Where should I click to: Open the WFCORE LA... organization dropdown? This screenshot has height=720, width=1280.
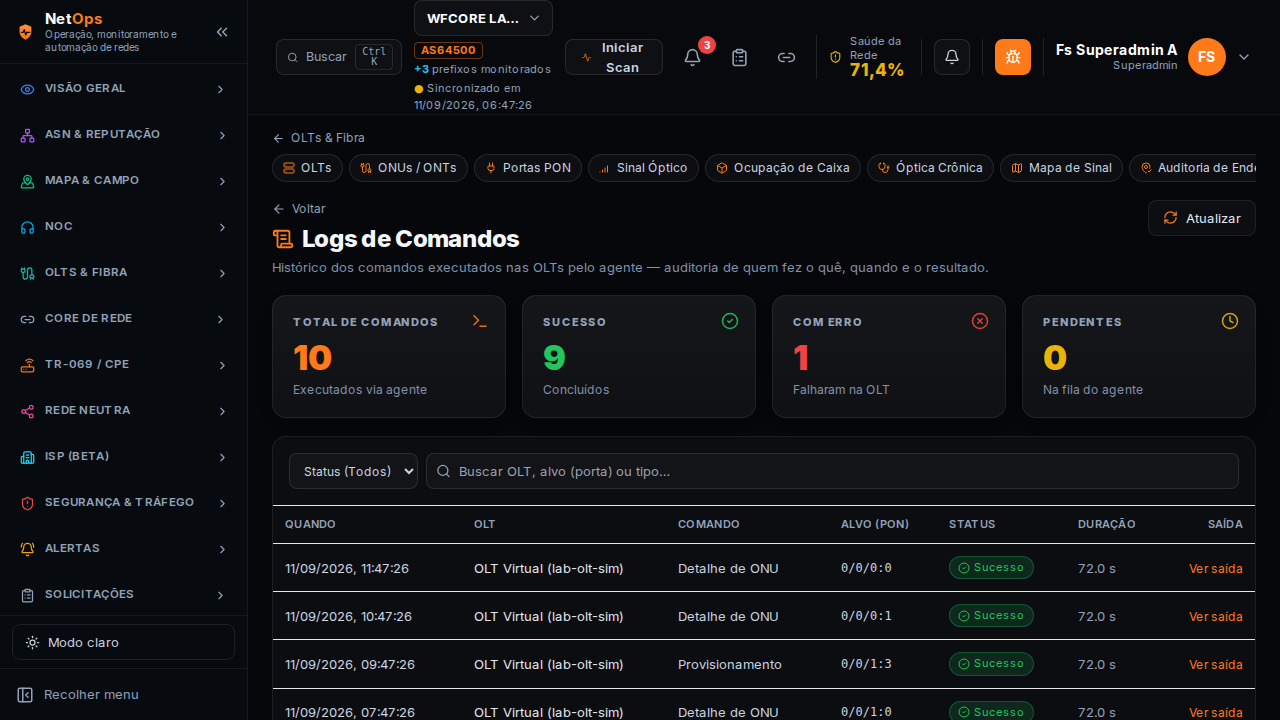point(483,18)
